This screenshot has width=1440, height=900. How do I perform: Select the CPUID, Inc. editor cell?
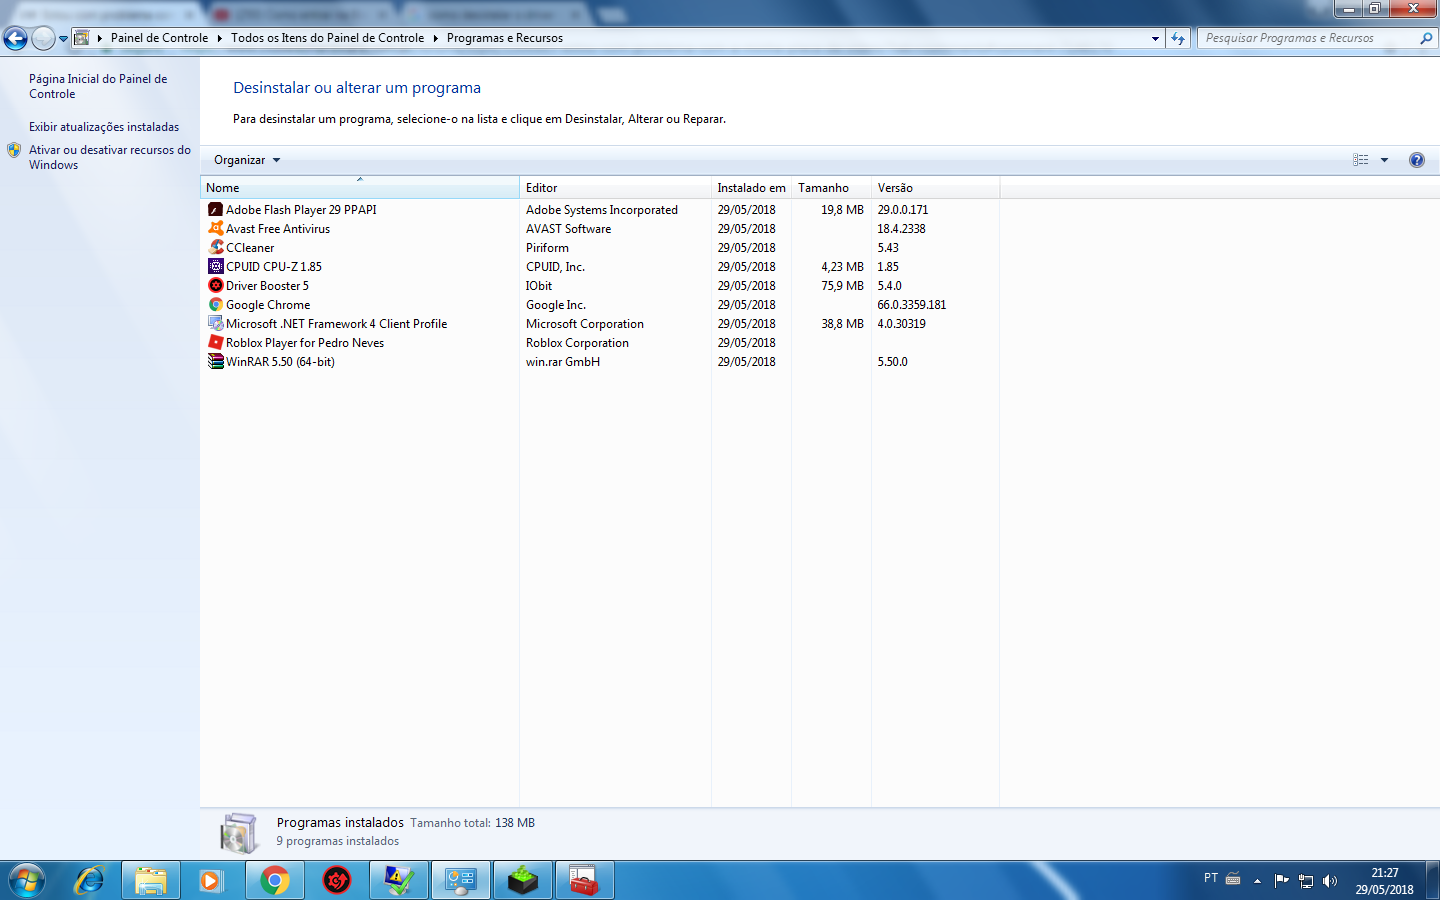click(555, 267)
